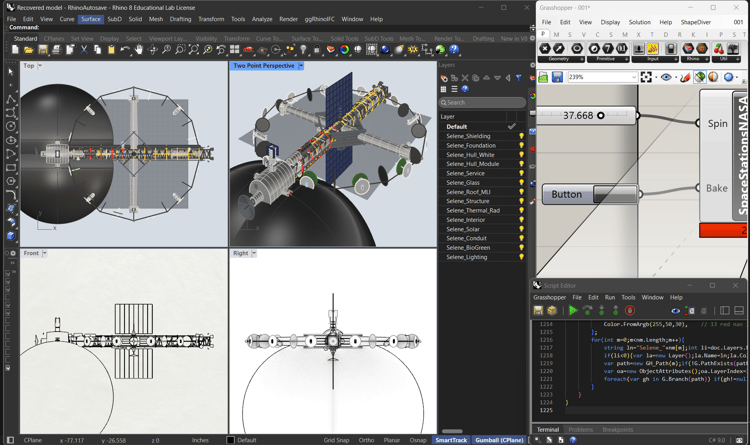
Task: Toggle Grid Snap in status bar
Action: coord(336,440)
